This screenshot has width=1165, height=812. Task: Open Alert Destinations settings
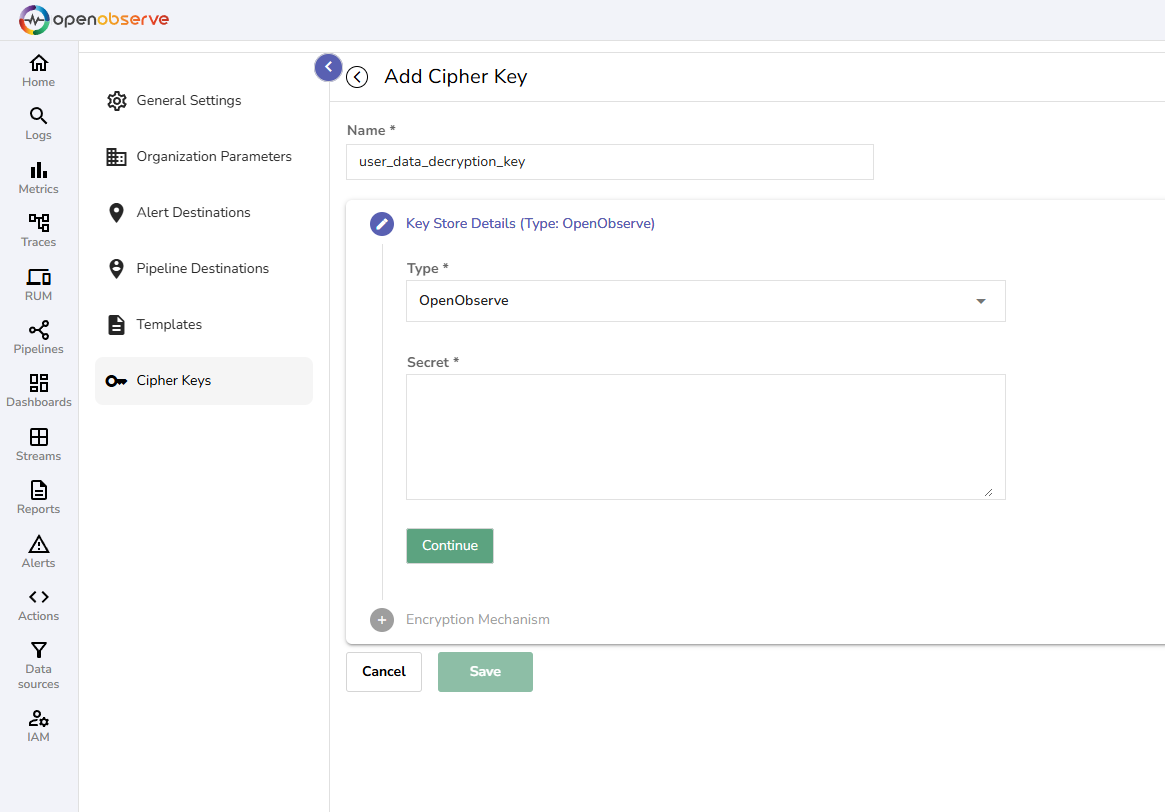[x=193, y=213]
